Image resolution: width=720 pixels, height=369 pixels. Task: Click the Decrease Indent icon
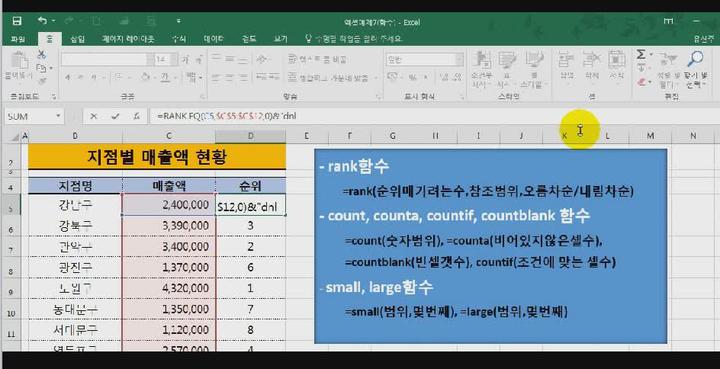coord(261,76)
